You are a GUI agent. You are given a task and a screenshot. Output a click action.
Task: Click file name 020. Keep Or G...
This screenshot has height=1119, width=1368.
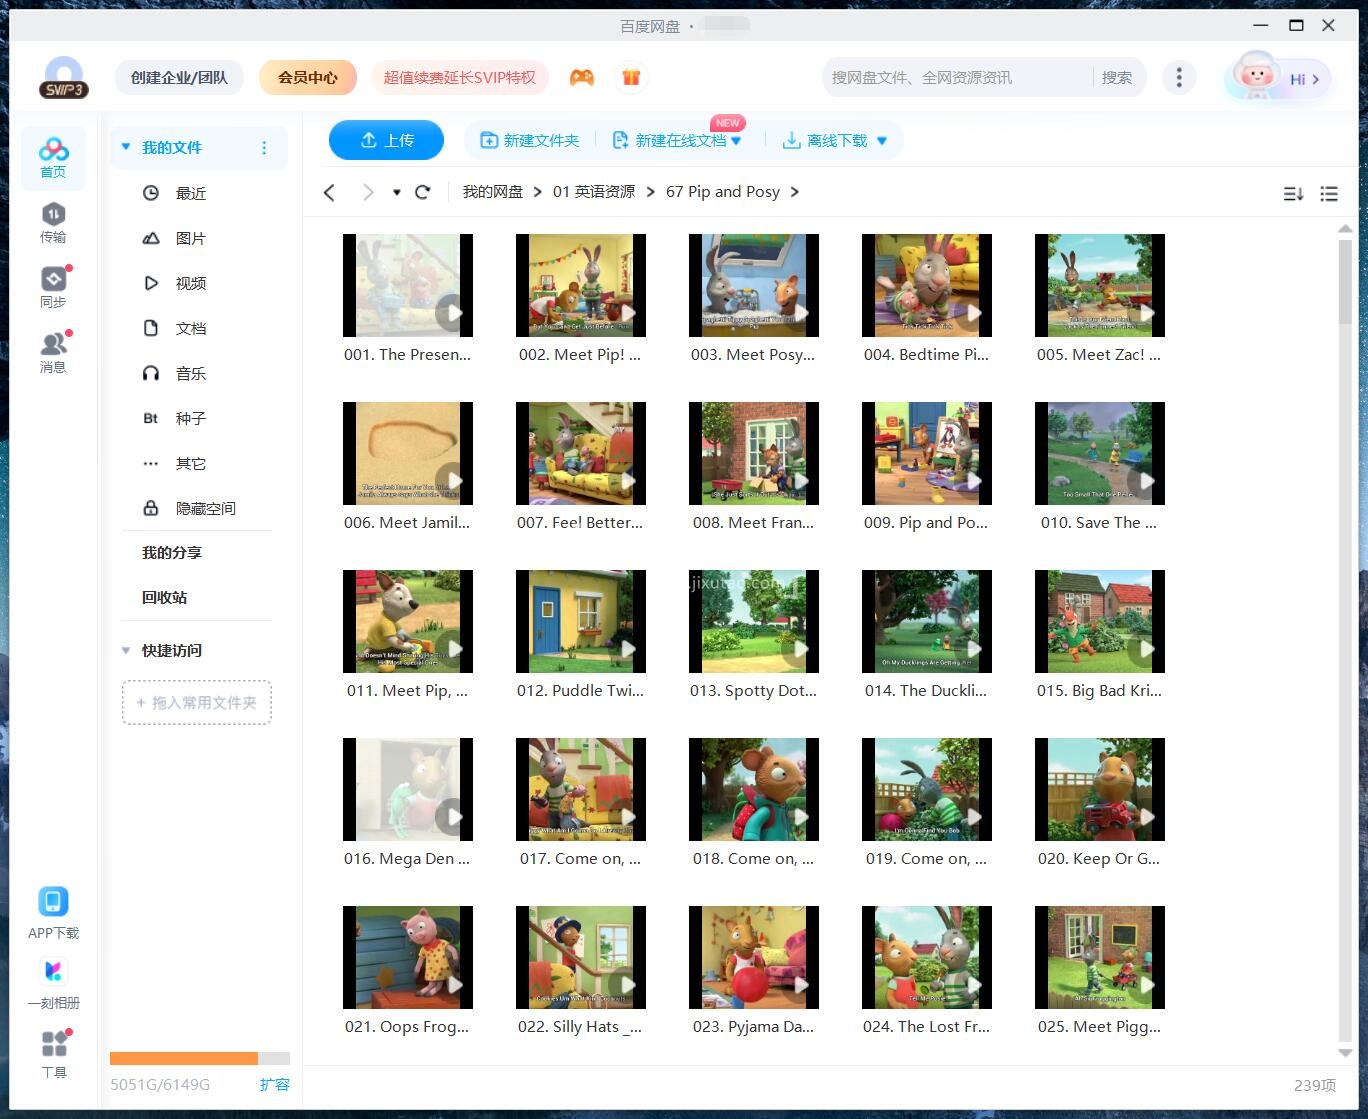click(x=1099, y=858)
